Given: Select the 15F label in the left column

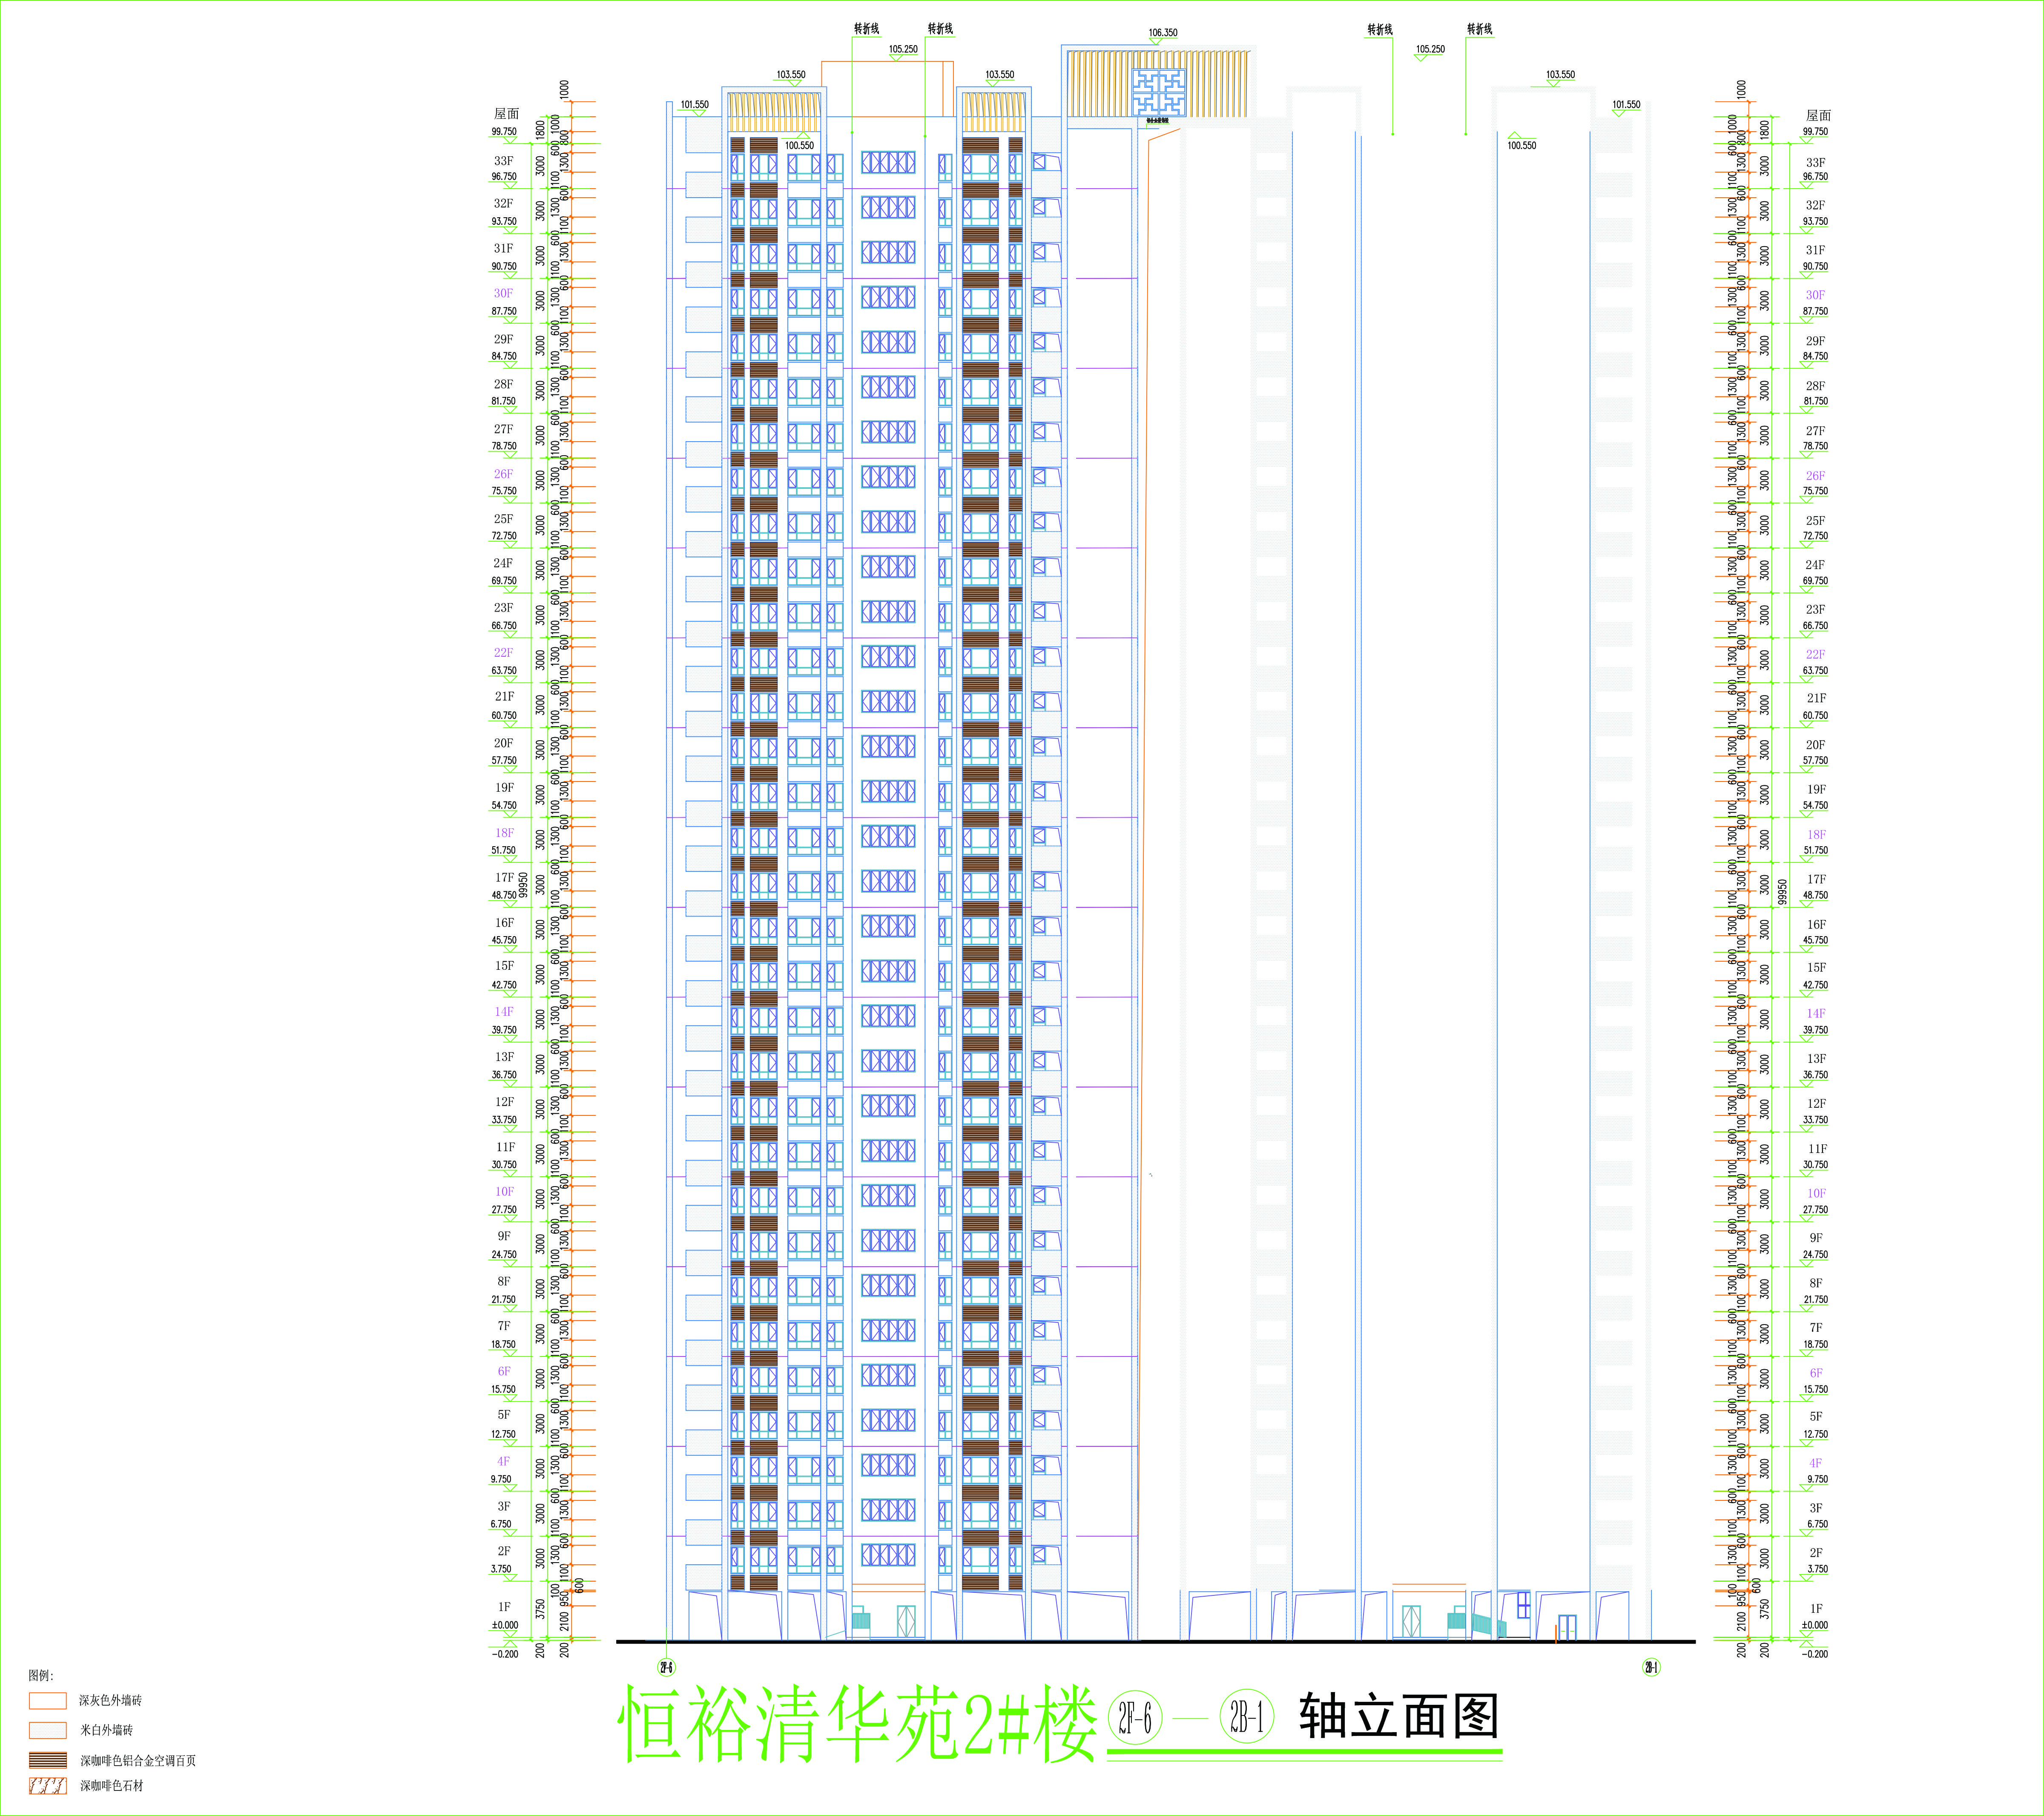Looking at the screenshot, I should pyautogui.click(x=504, y=966).
